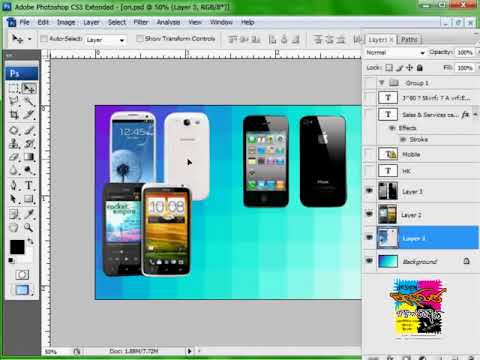Screen dimensions: 480x360
Task: Hide Layer 1 using its eye icon
Action: pyautogui.click(x=369, y=237)
